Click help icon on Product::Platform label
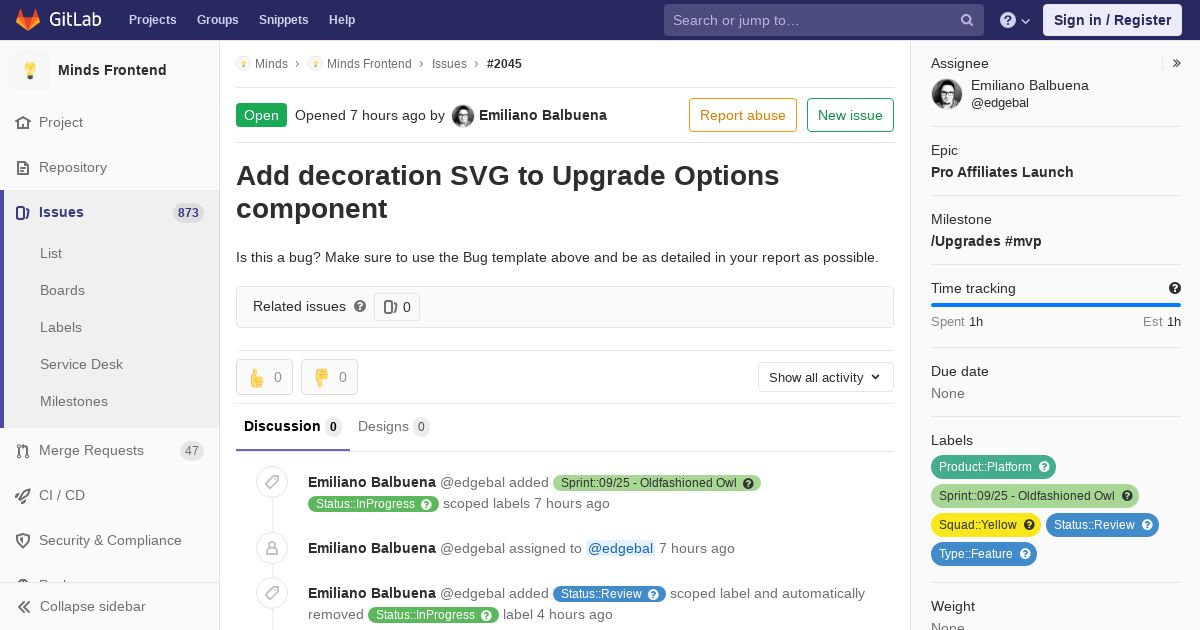This screenshot has height=630, width=1200. (x=1044, y=467)
